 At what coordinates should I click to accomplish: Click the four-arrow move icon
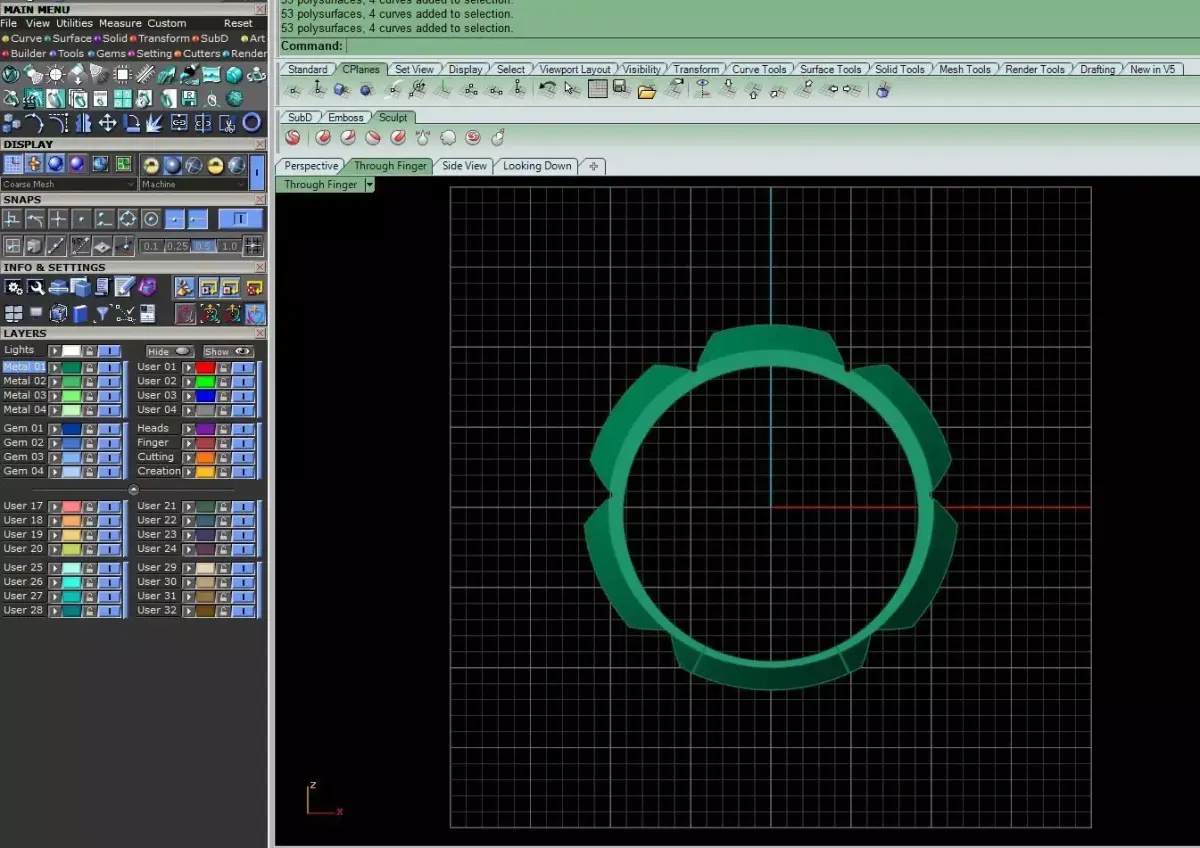(107, 122)
